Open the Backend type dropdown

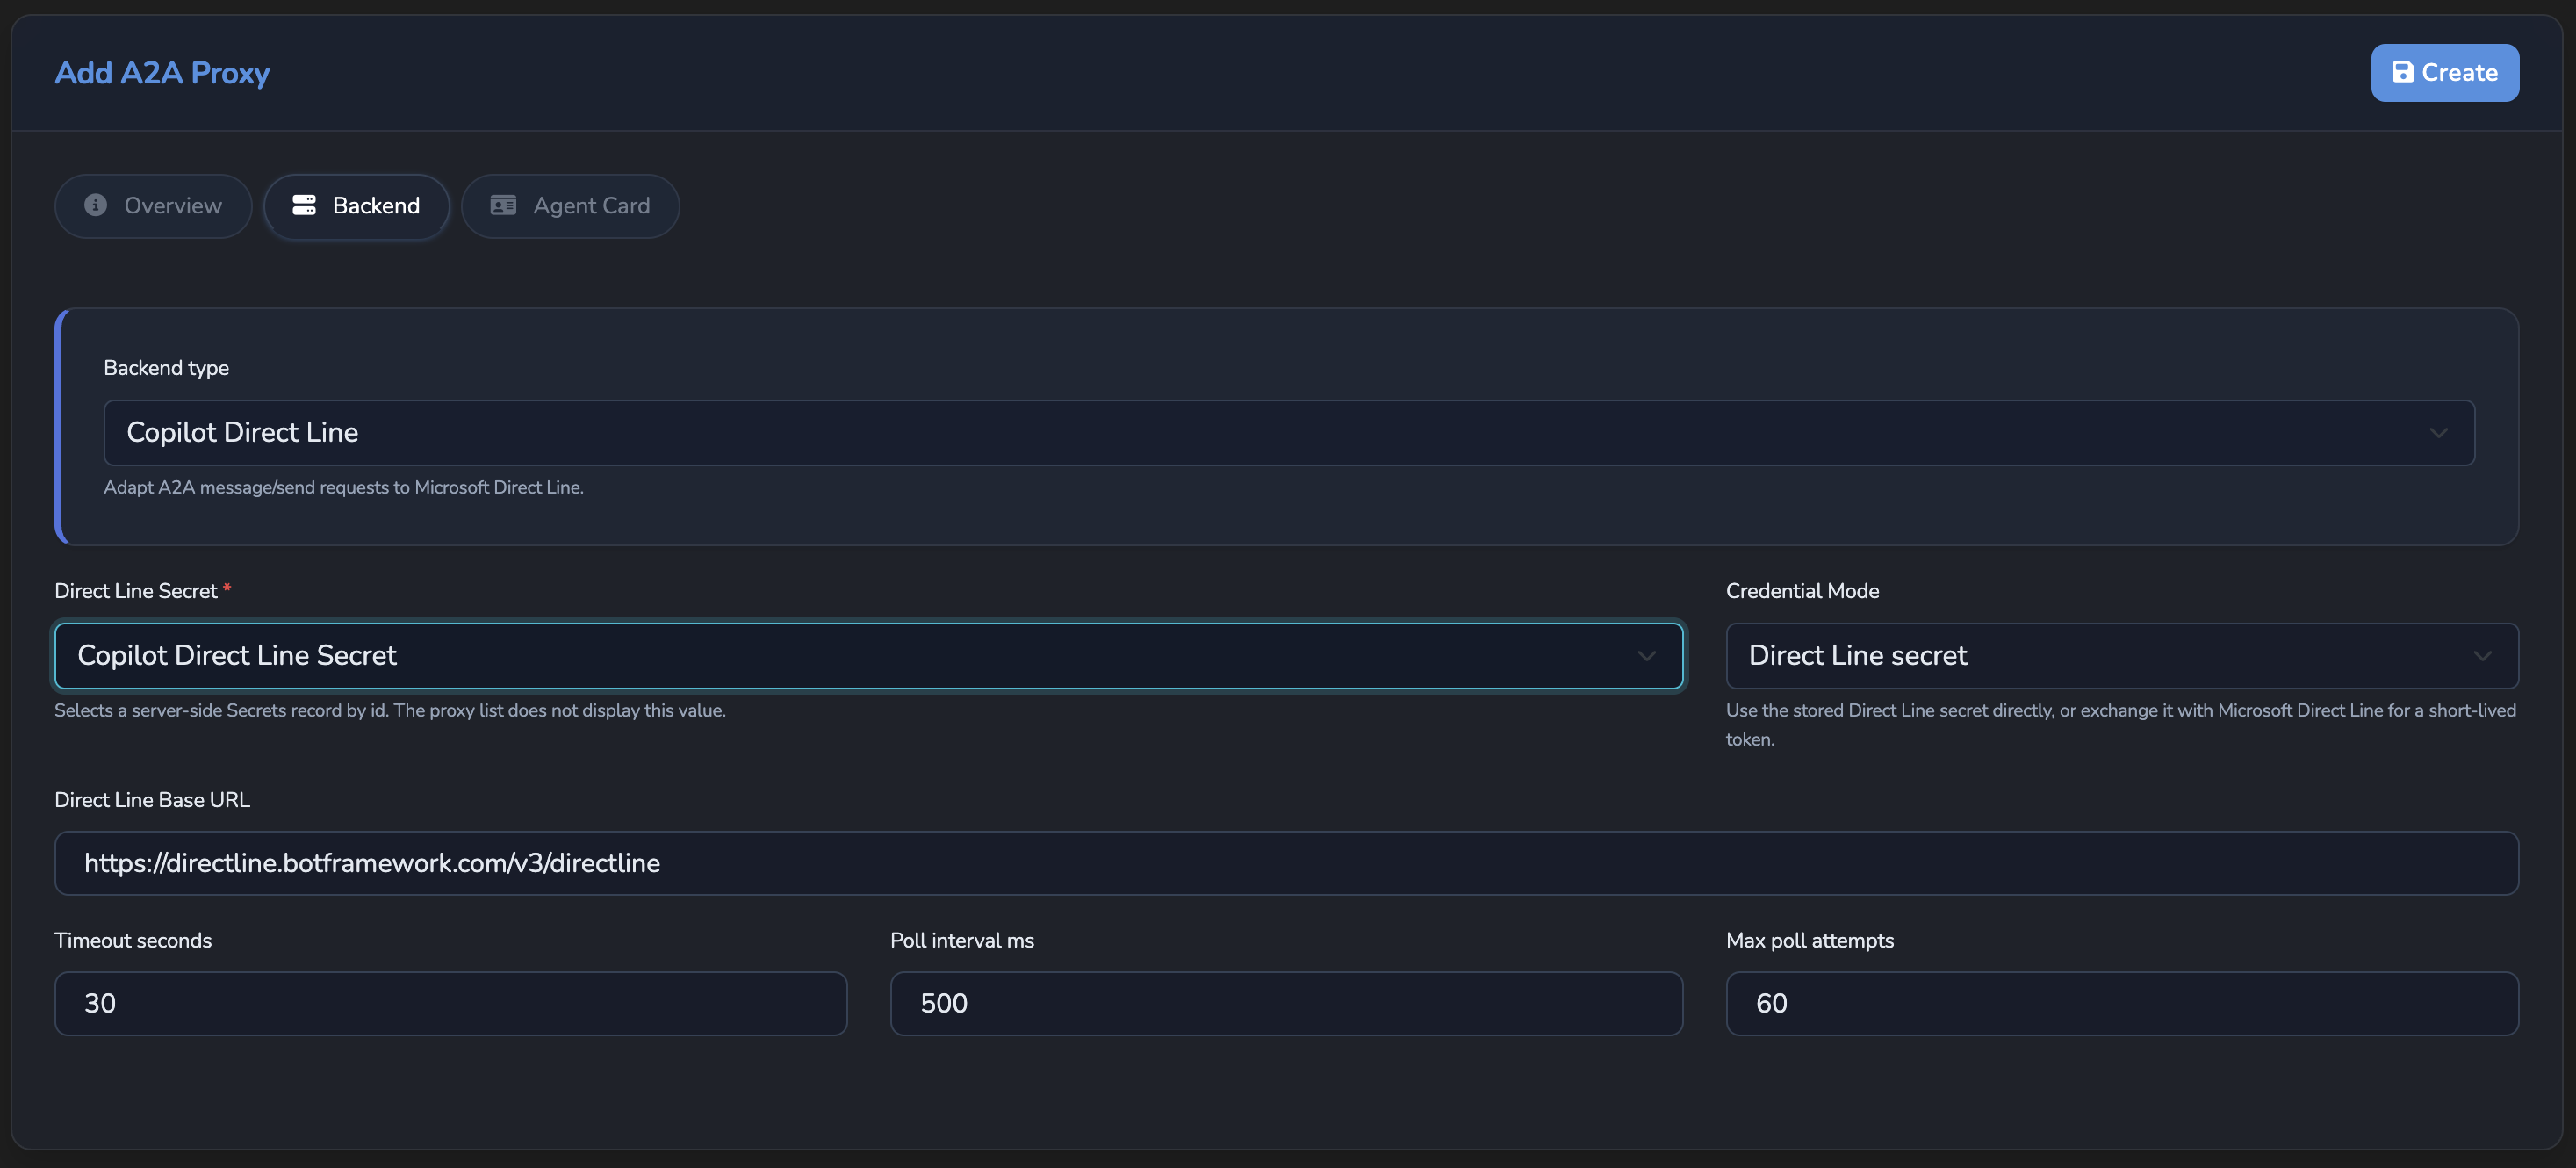(x=1289, y=432)
